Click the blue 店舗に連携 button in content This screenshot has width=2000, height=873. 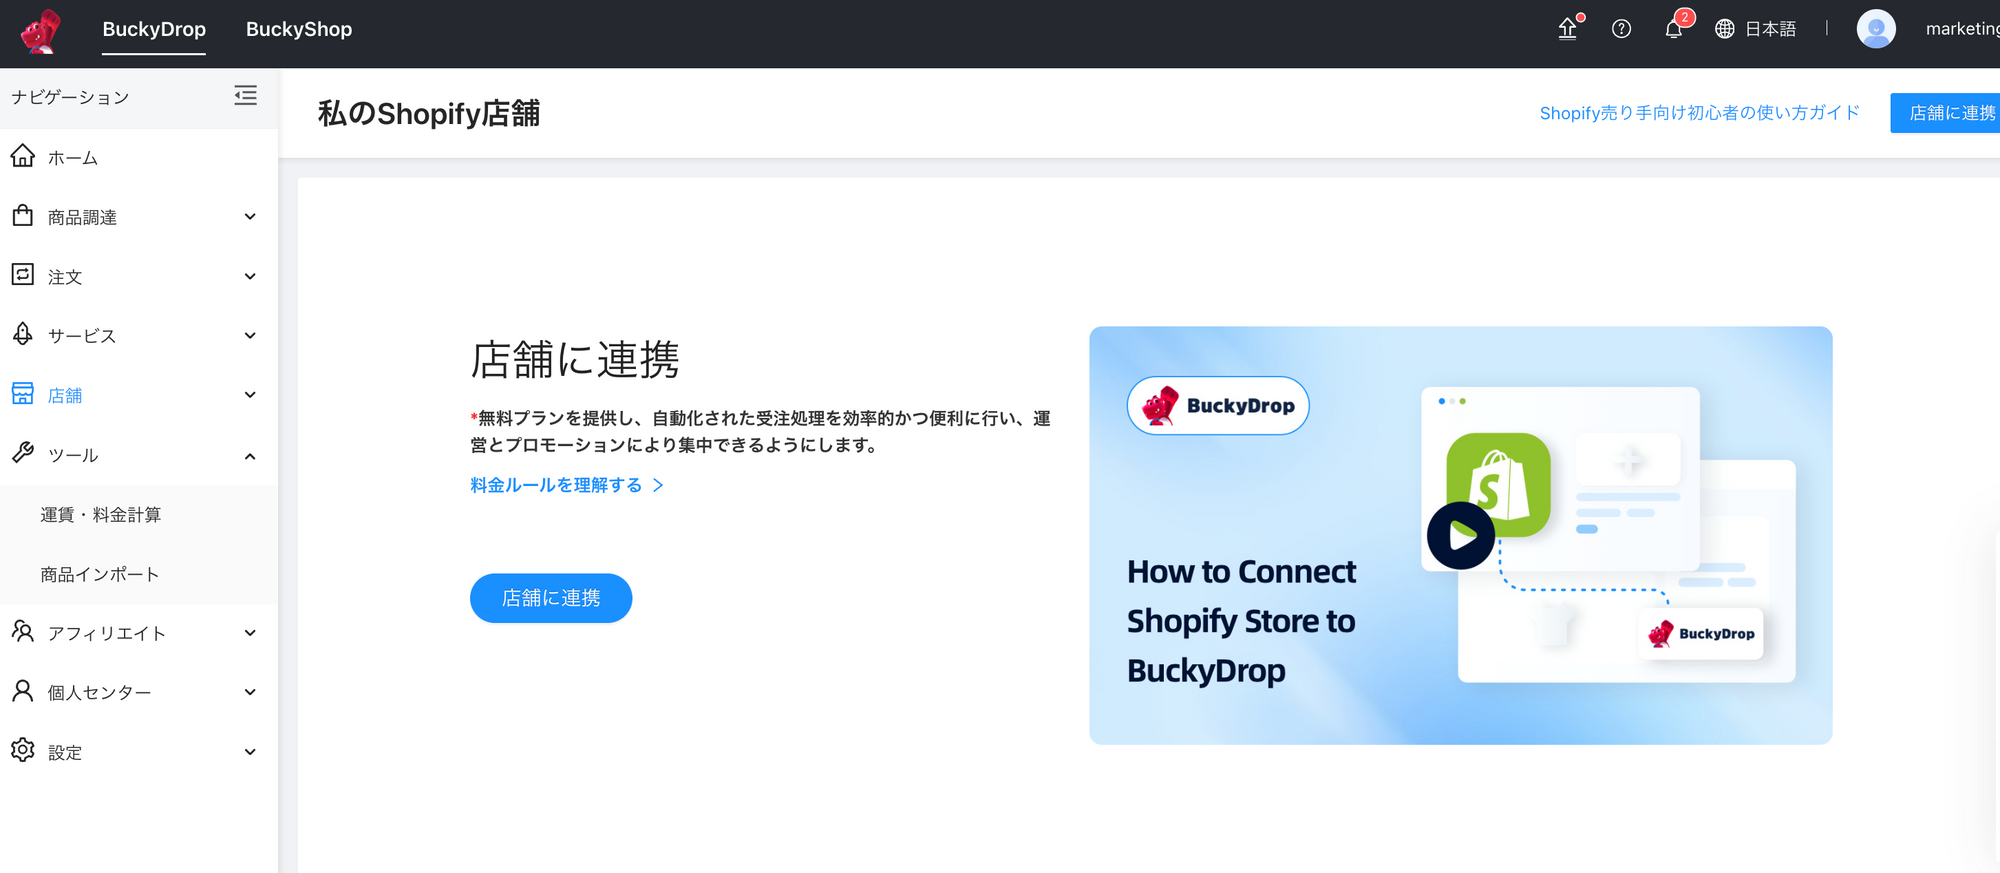click(x=551, y=598)
